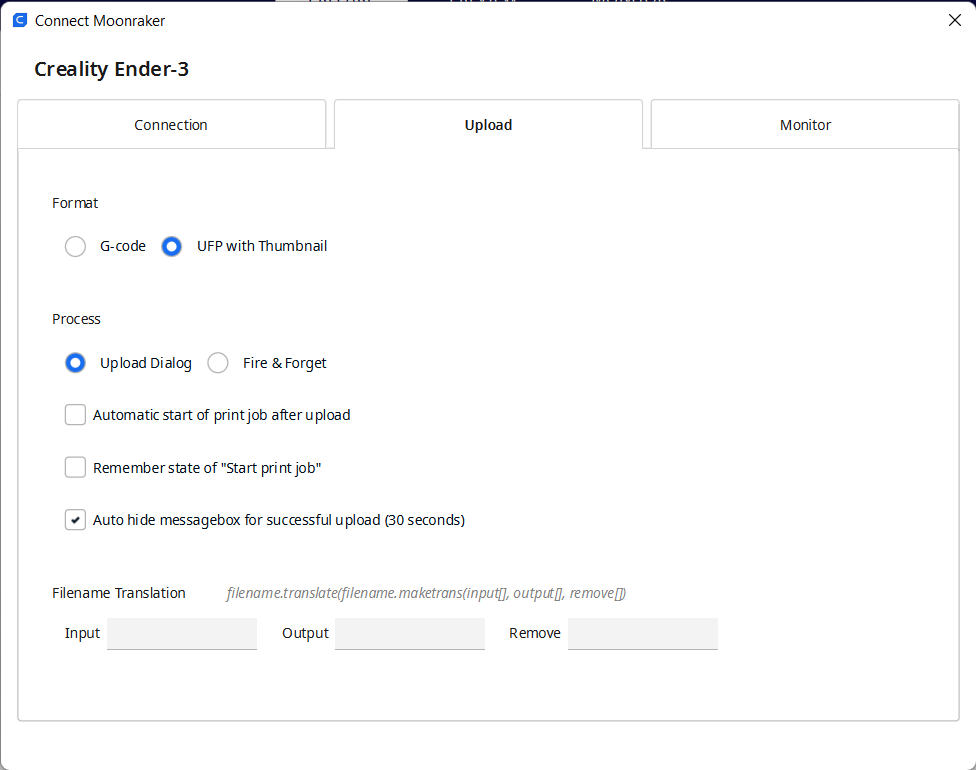
Task: Click the Input filename translation field
Action: click(x=182, y=634)
